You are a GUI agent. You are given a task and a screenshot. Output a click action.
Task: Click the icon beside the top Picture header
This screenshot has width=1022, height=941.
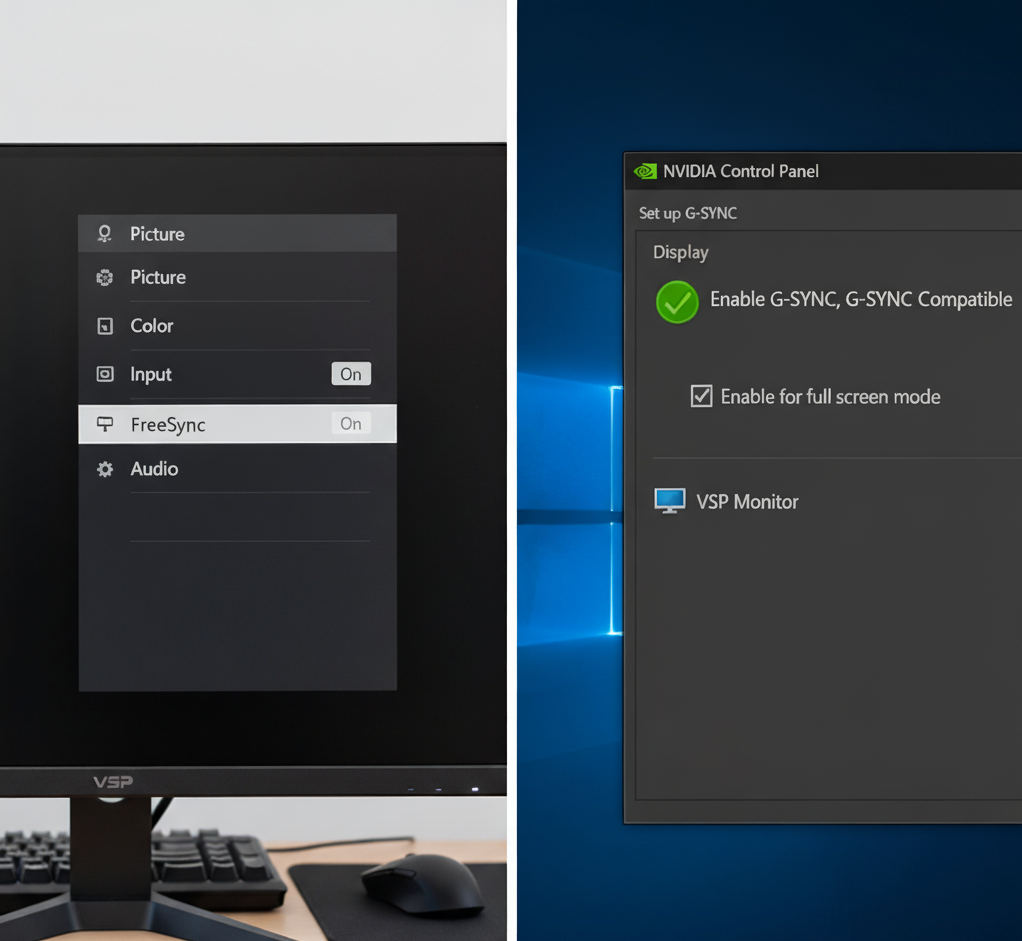(x=105, y=234)
